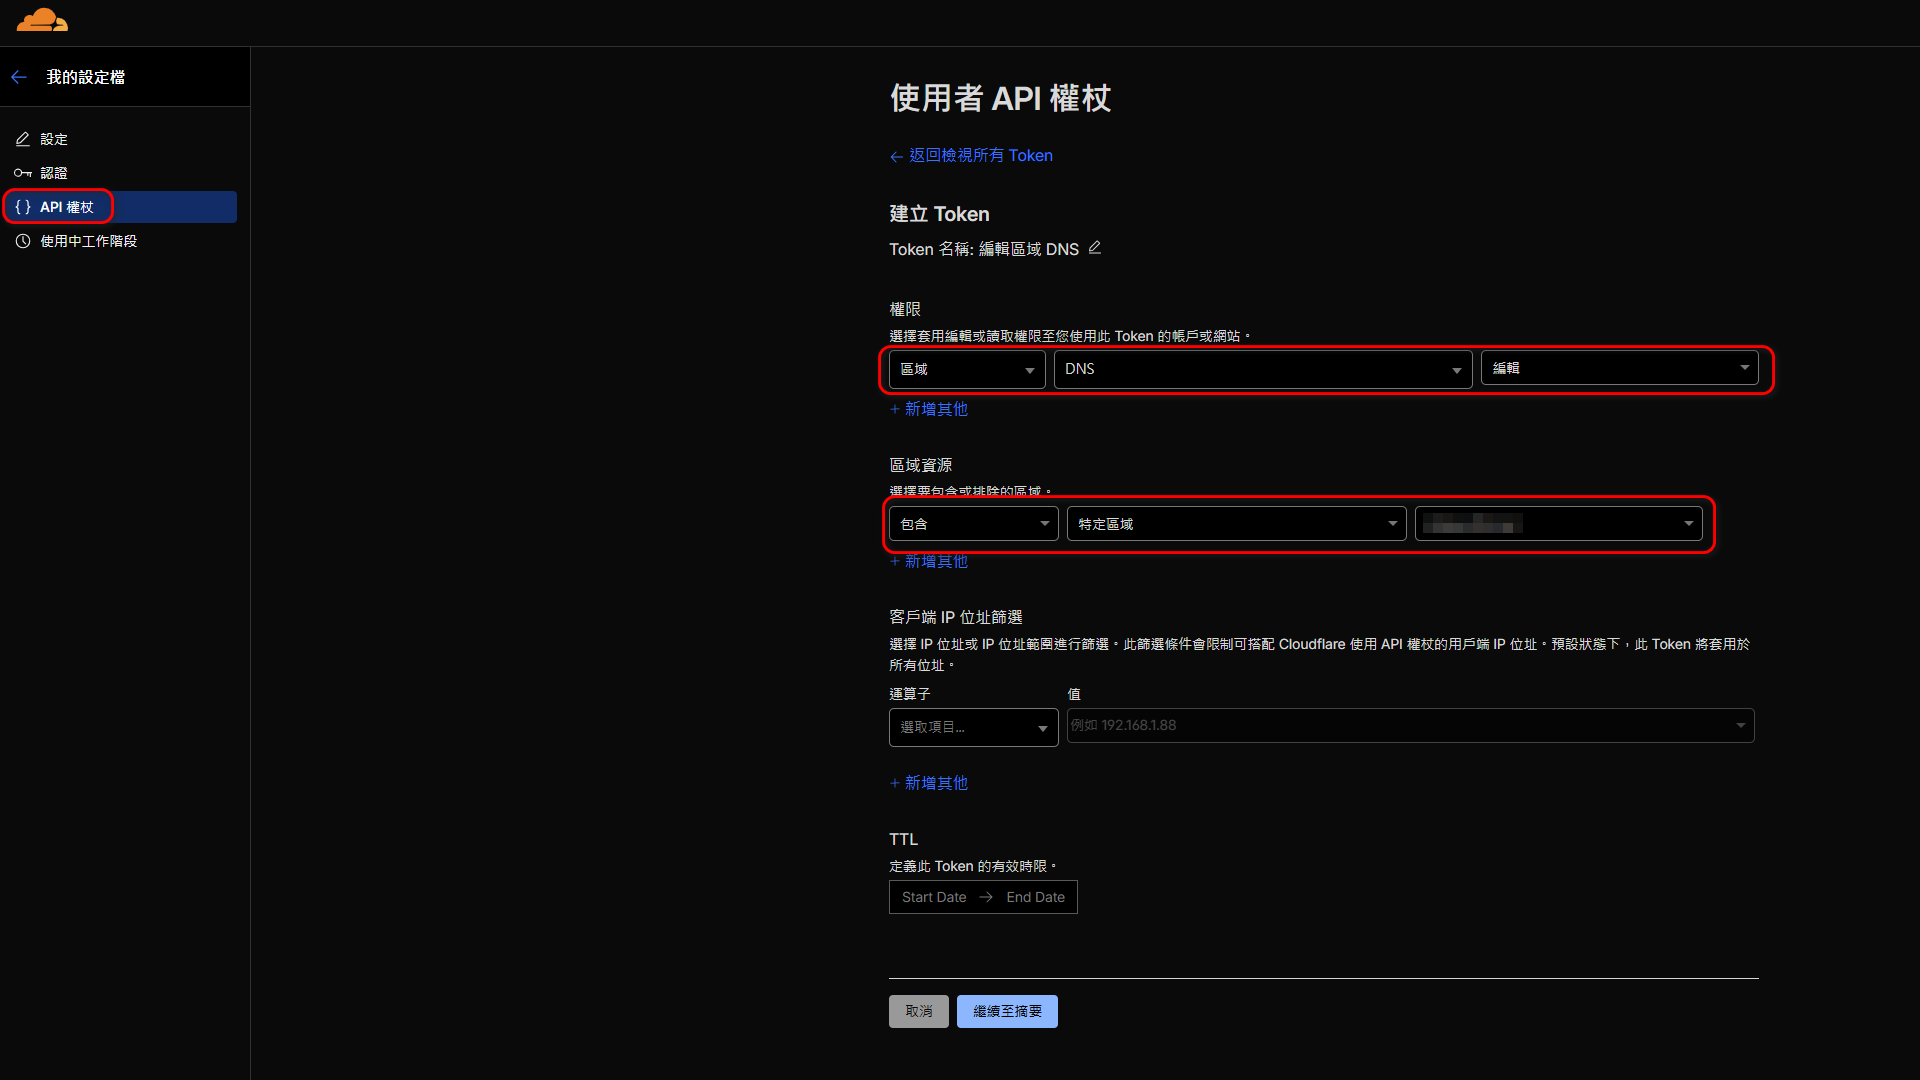
Task: Open the DNS permission dropdown
Action: [1263, 369]
